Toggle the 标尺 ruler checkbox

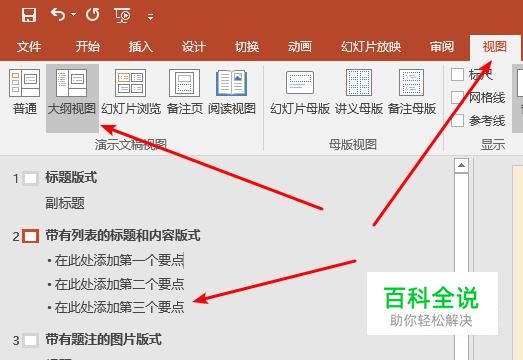458,74
